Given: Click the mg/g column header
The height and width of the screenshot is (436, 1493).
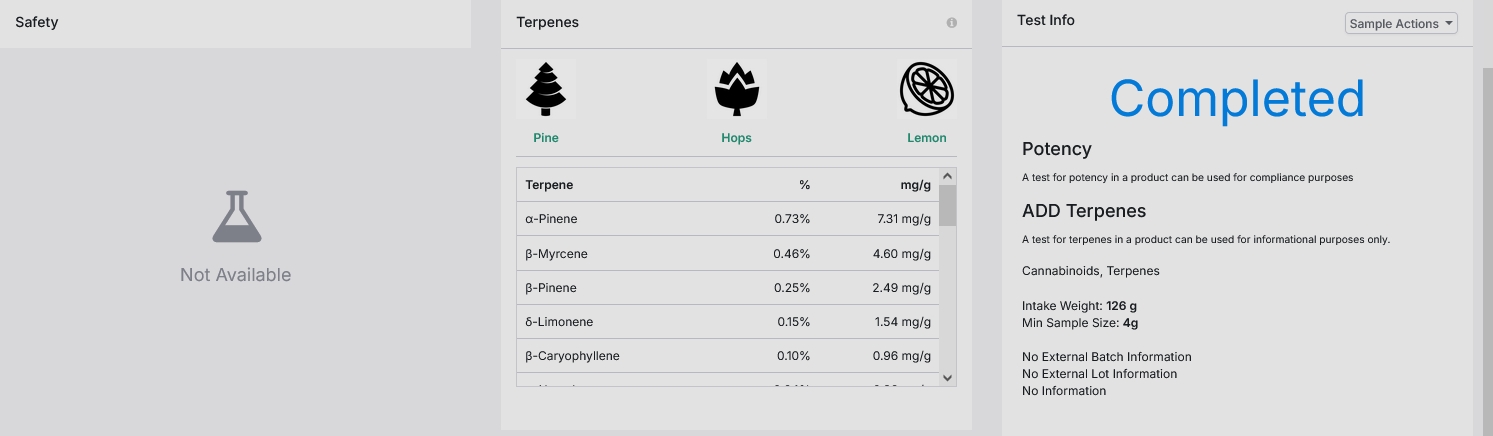Looking at the screenshot, I should point(915,185).
